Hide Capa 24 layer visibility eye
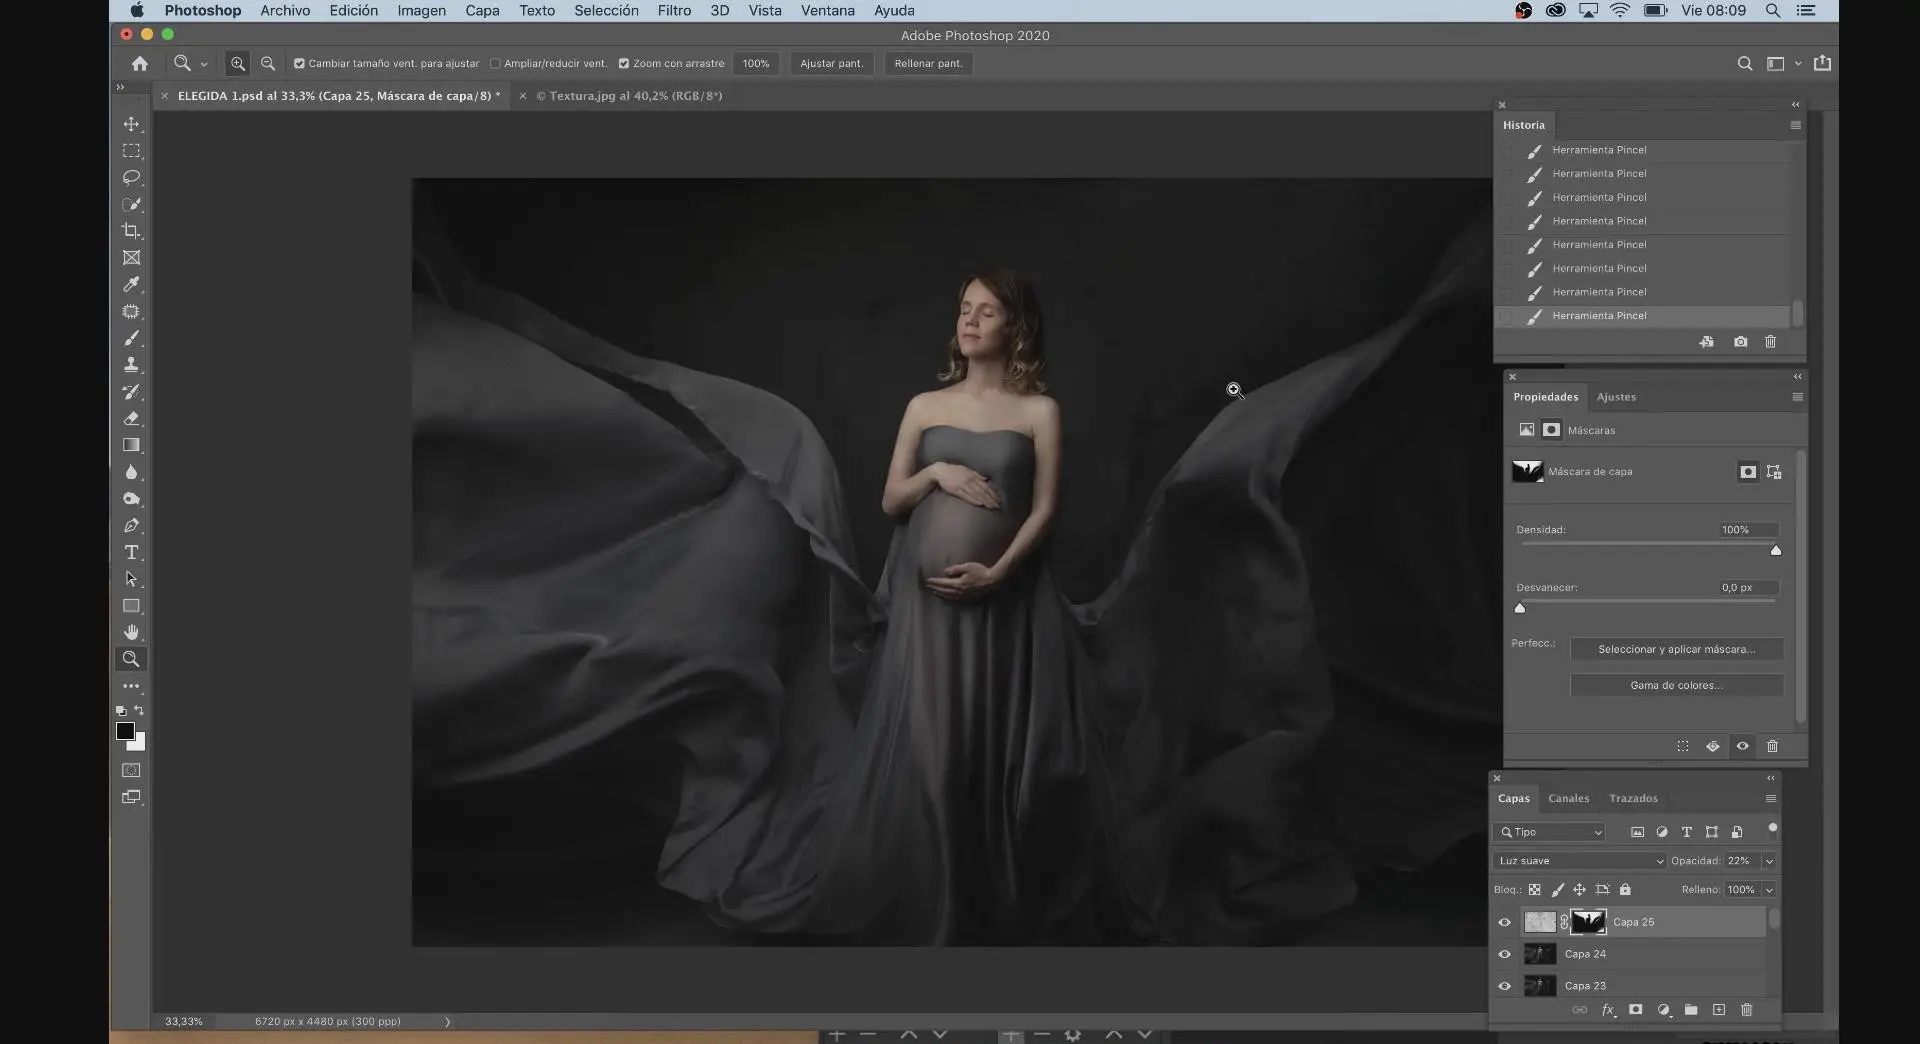This screenshot has width=1920, height=1044. 1504,954
